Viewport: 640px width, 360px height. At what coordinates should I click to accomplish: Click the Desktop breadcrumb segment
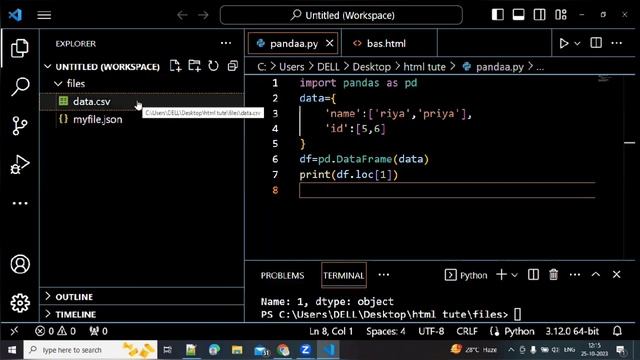click(371, 67)
